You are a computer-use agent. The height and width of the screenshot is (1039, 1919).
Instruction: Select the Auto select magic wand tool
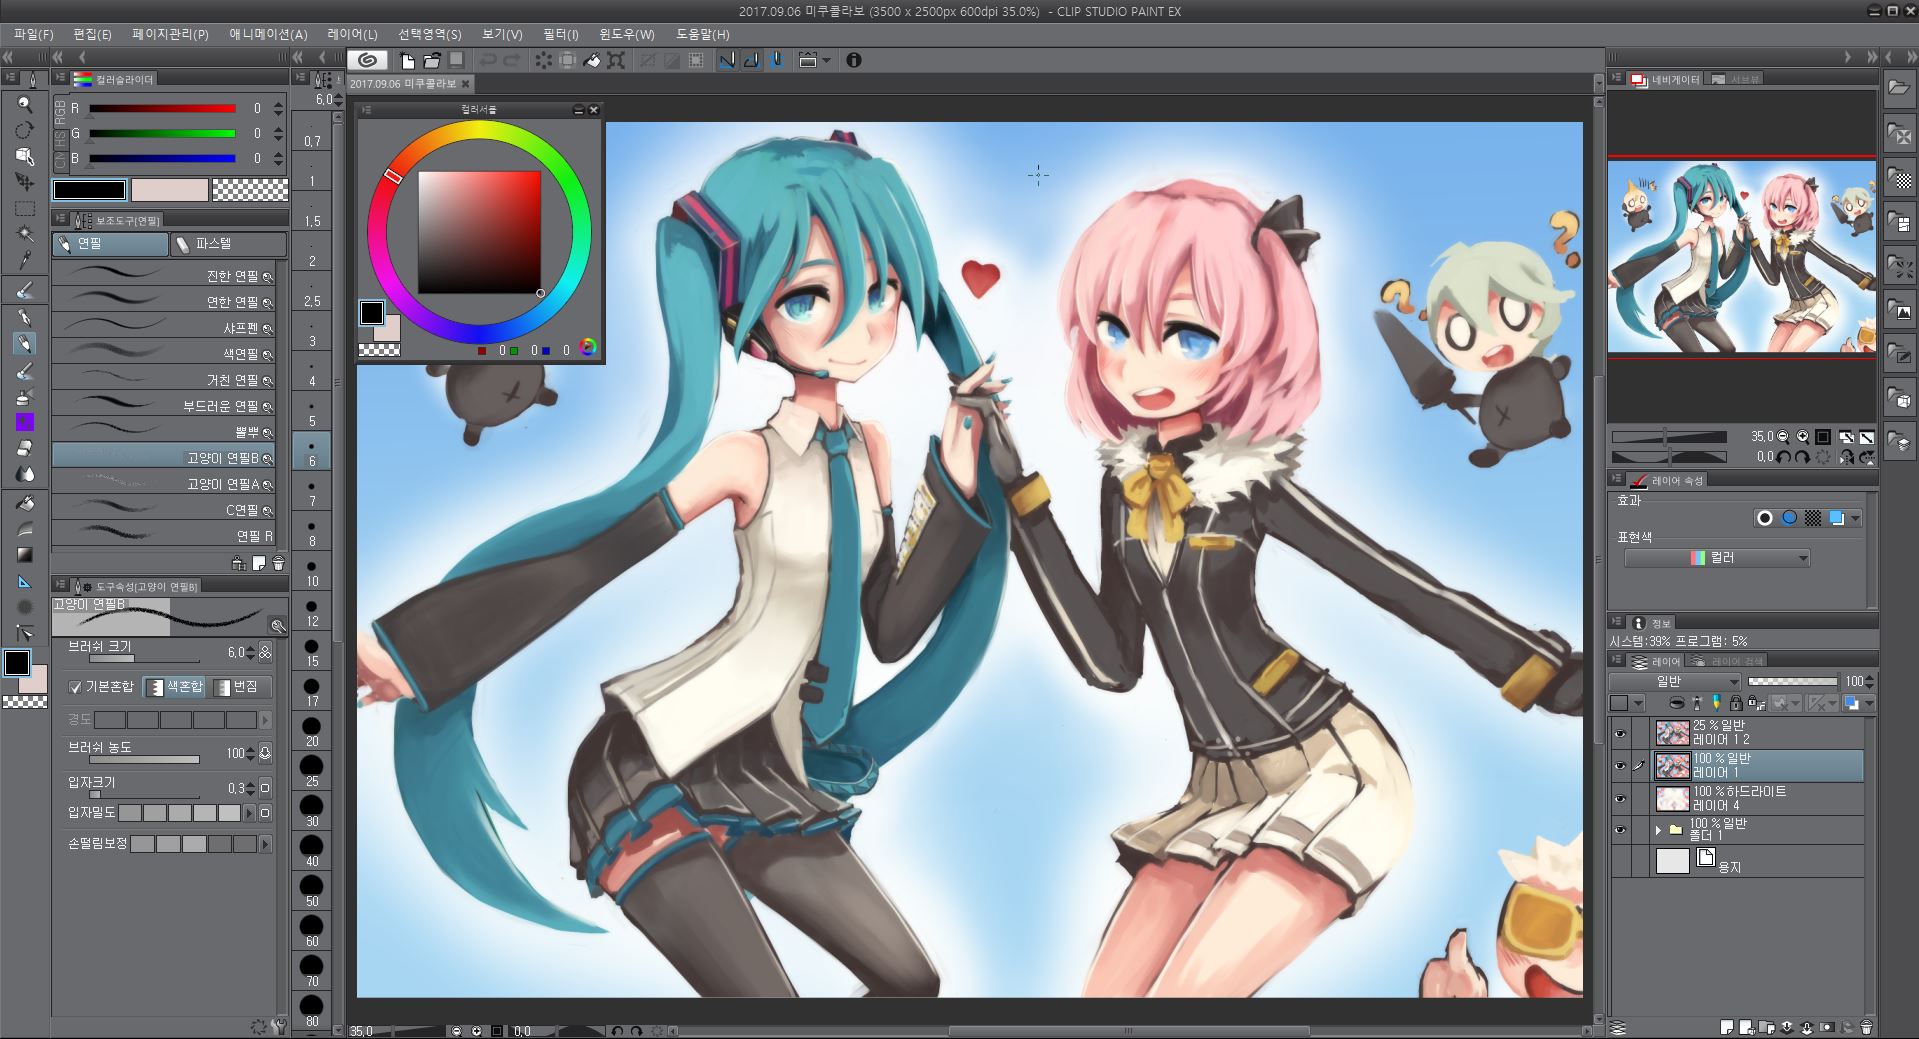25,234
